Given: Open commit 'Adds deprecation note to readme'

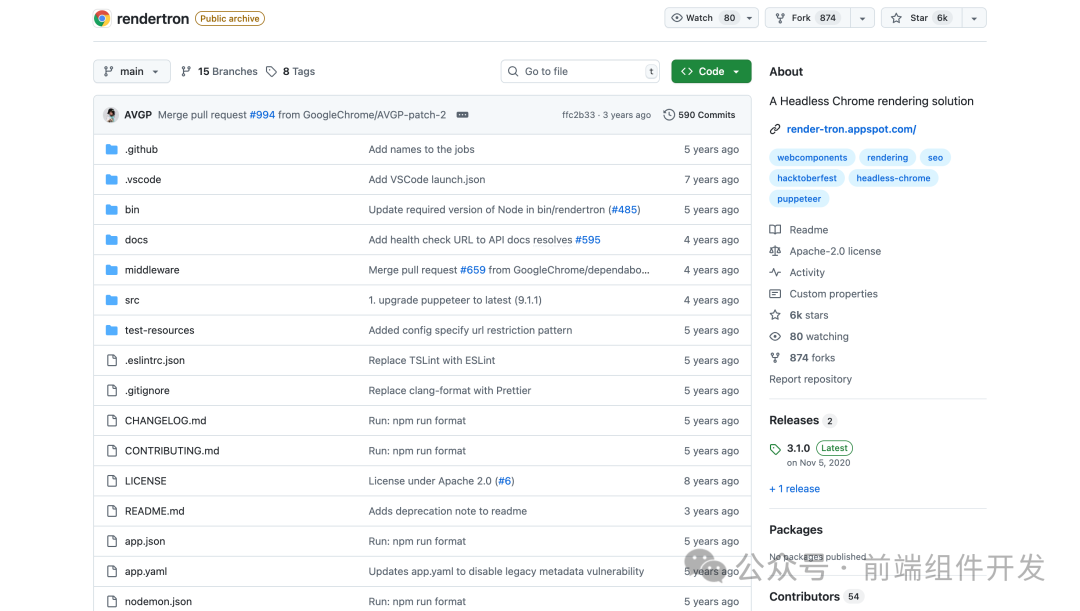Looking at the screenshot, I should point(448,511).
